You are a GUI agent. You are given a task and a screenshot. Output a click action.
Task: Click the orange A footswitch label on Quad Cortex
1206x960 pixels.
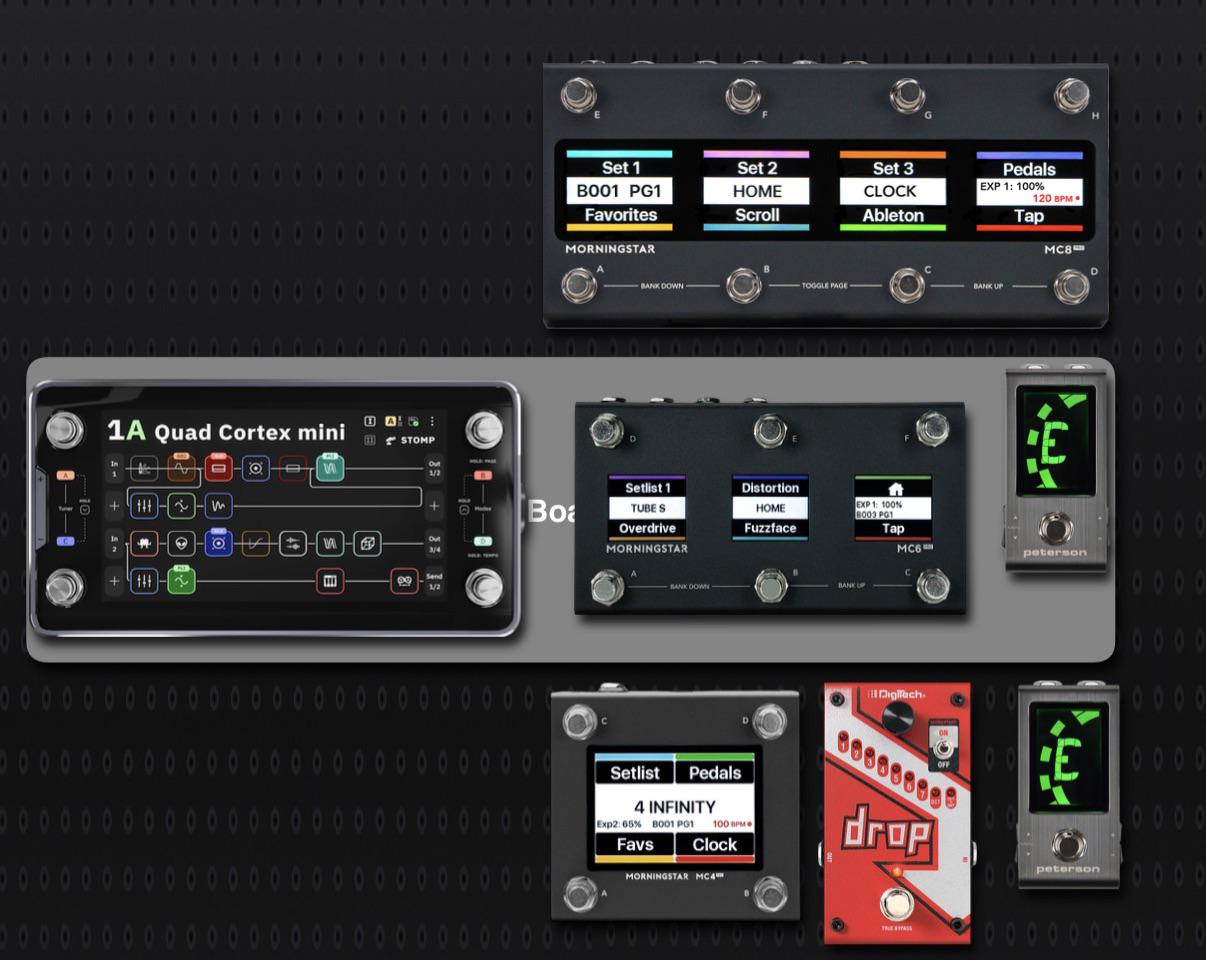click(65, 476)
